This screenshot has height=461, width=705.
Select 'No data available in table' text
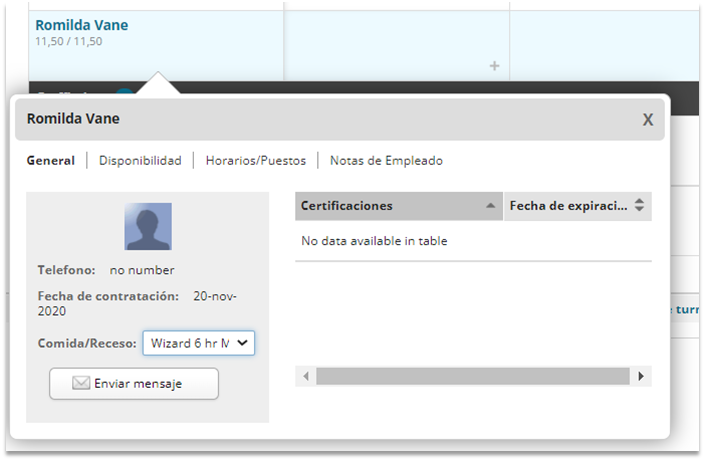(374, 241)
